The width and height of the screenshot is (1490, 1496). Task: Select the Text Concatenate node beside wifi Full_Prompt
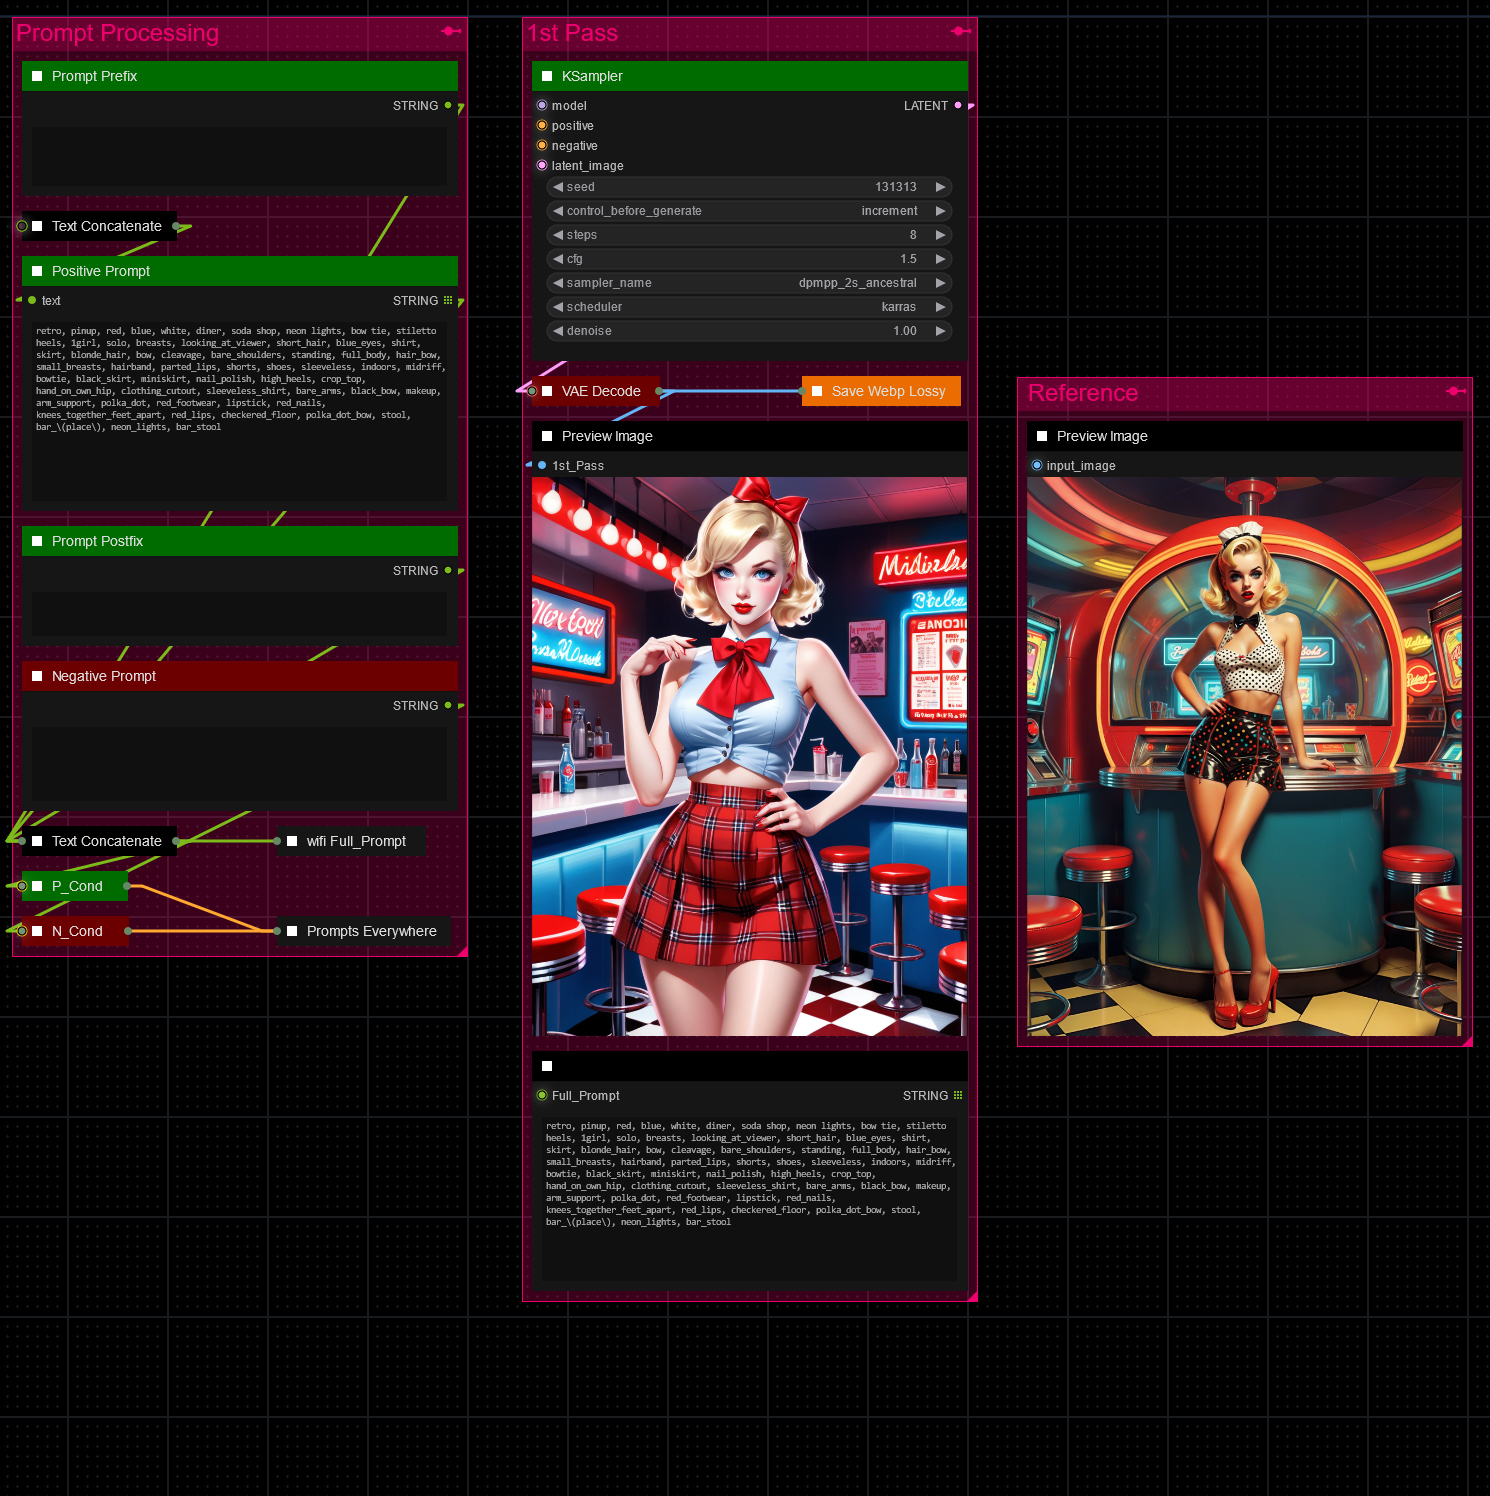click(x=107, y=841)
